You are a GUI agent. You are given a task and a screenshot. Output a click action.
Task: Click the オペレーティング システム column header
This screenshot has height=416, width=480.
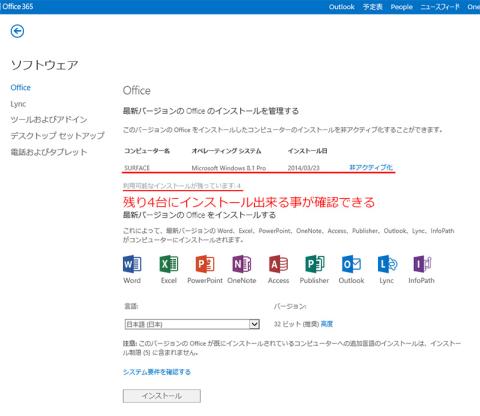tap(226, 151)
